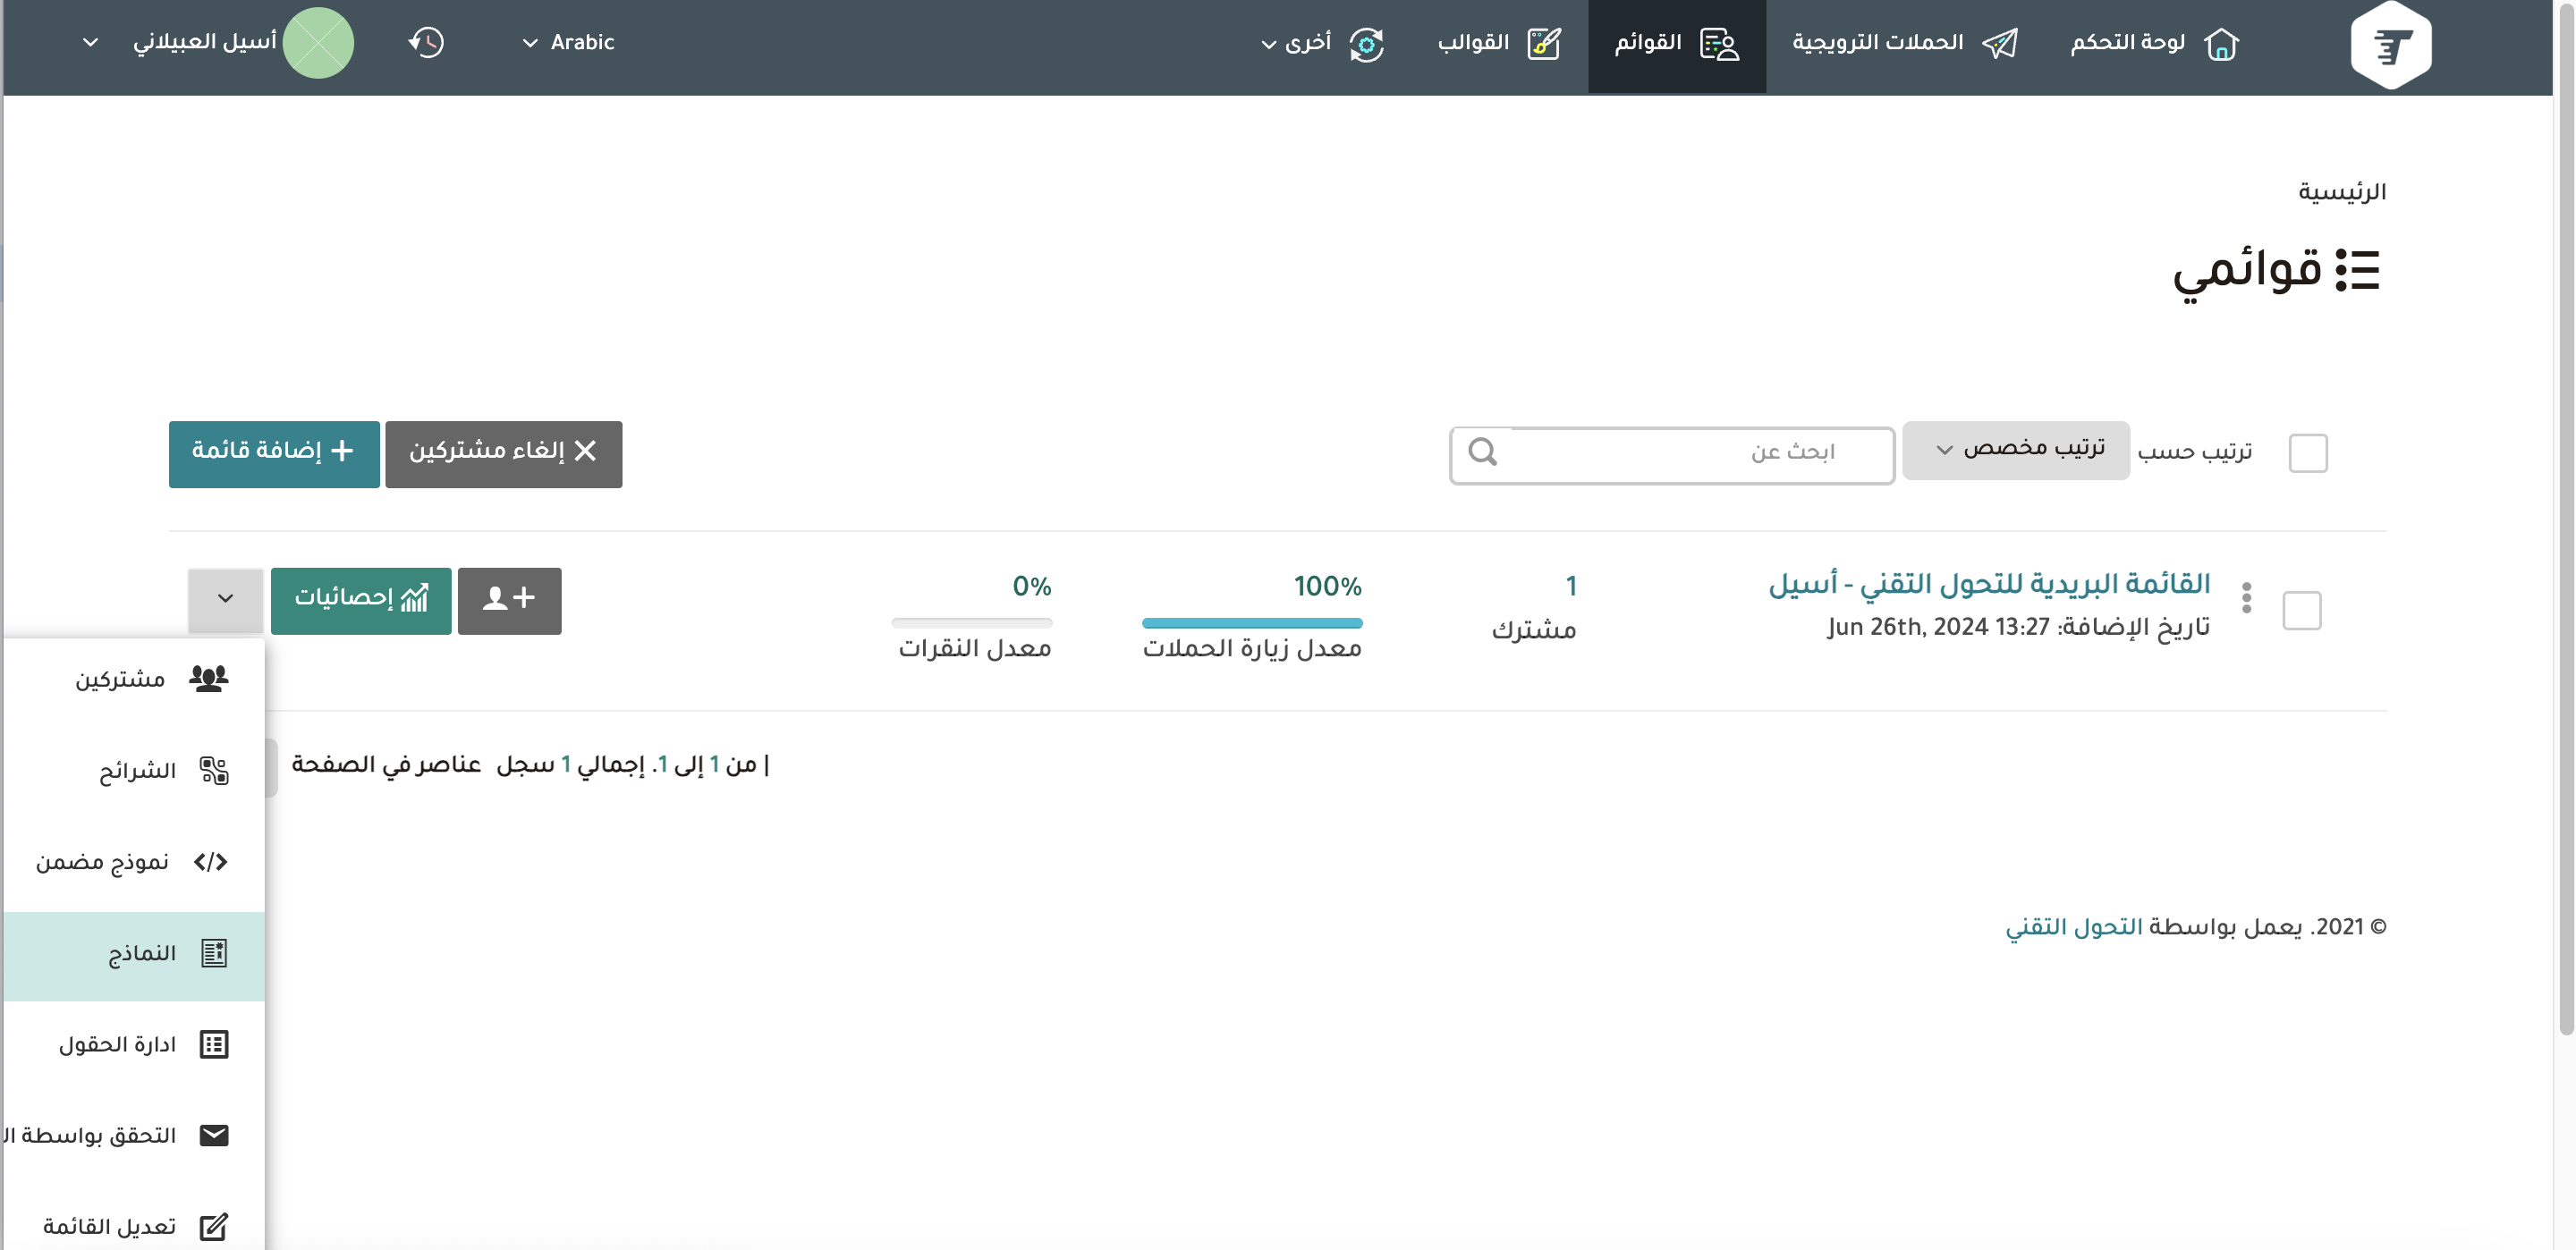Click the three-dot handle beside list name

[x=2246, y=598]
